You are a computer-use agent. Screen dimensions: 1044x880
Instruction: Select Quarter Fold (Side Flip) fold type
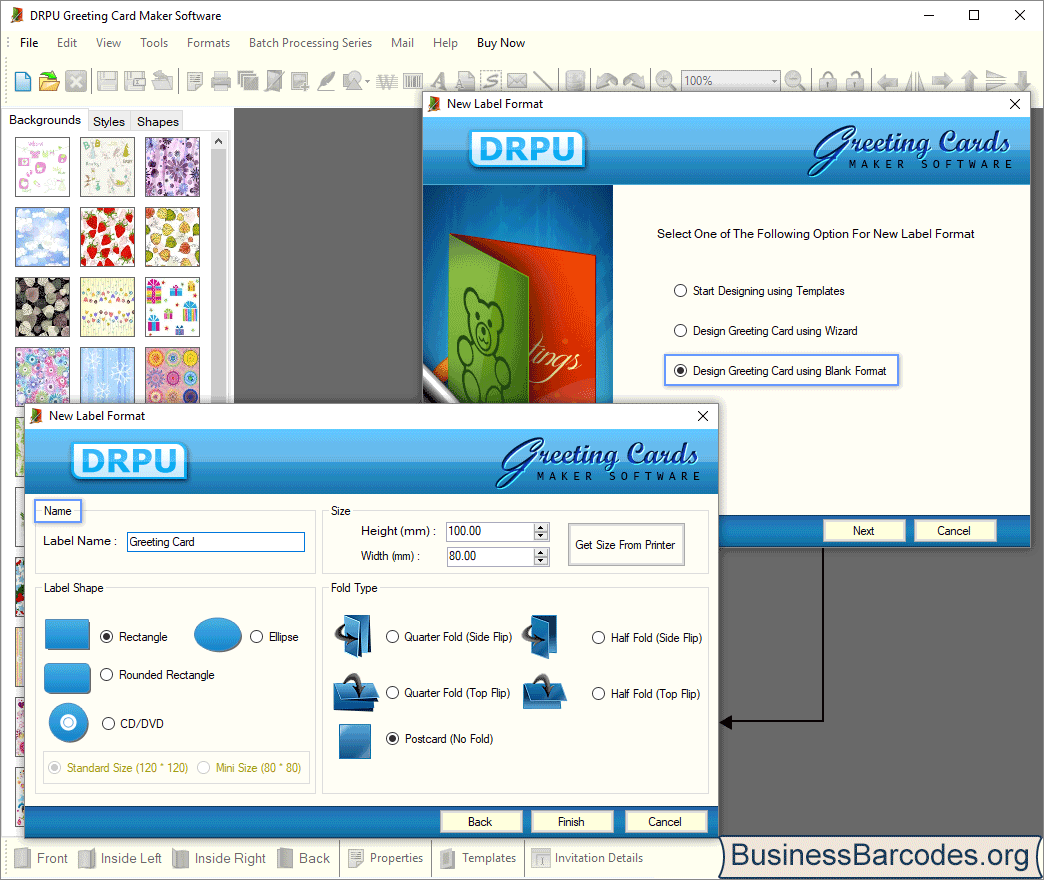(x=393, y=637)
